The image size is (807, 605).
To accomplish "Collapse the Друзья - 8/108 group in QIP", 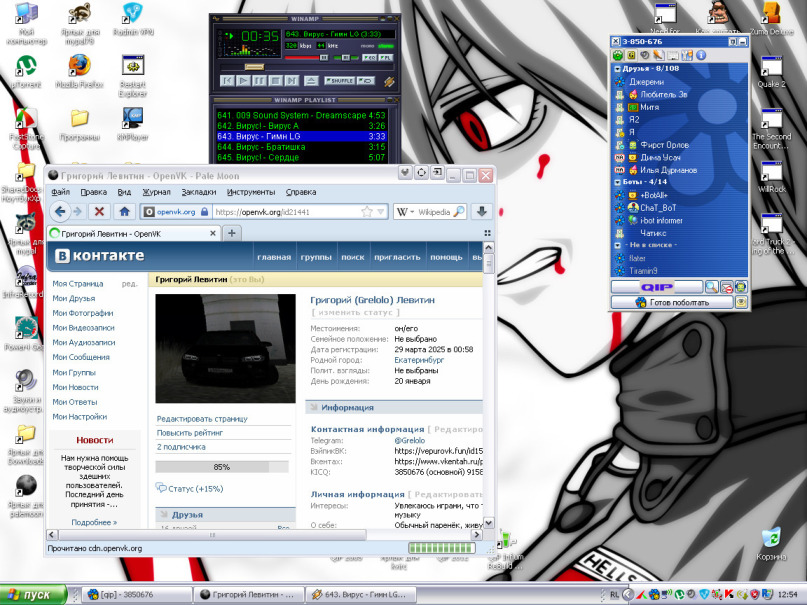I will coord(618,68).
